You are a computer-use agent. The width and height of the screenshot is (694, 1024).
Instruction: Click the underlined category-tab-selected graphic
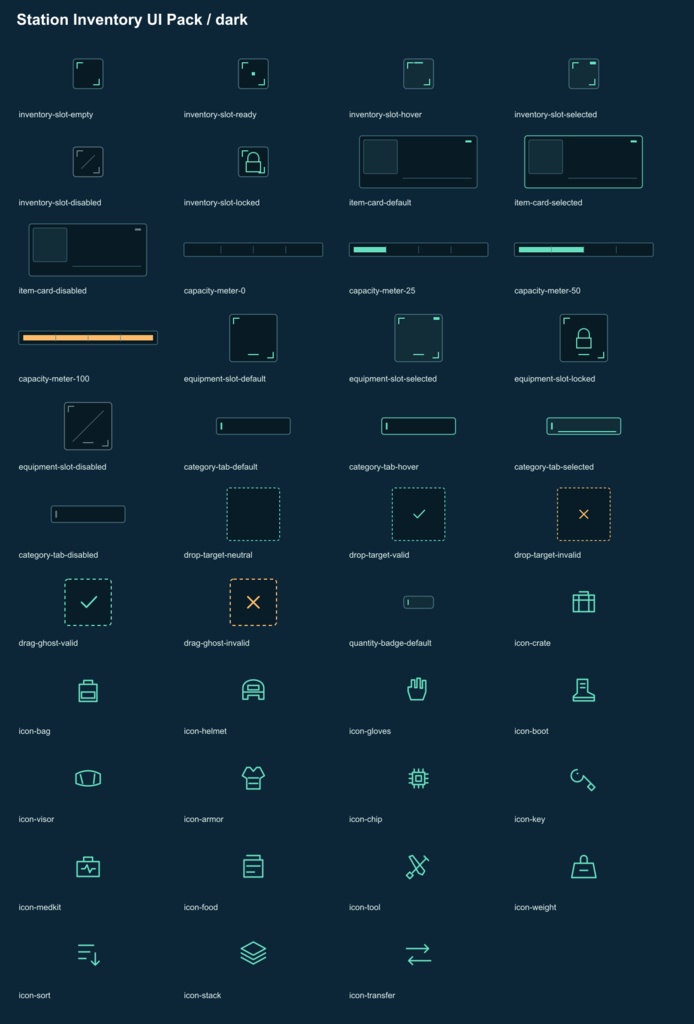click(x=583, y=426)
